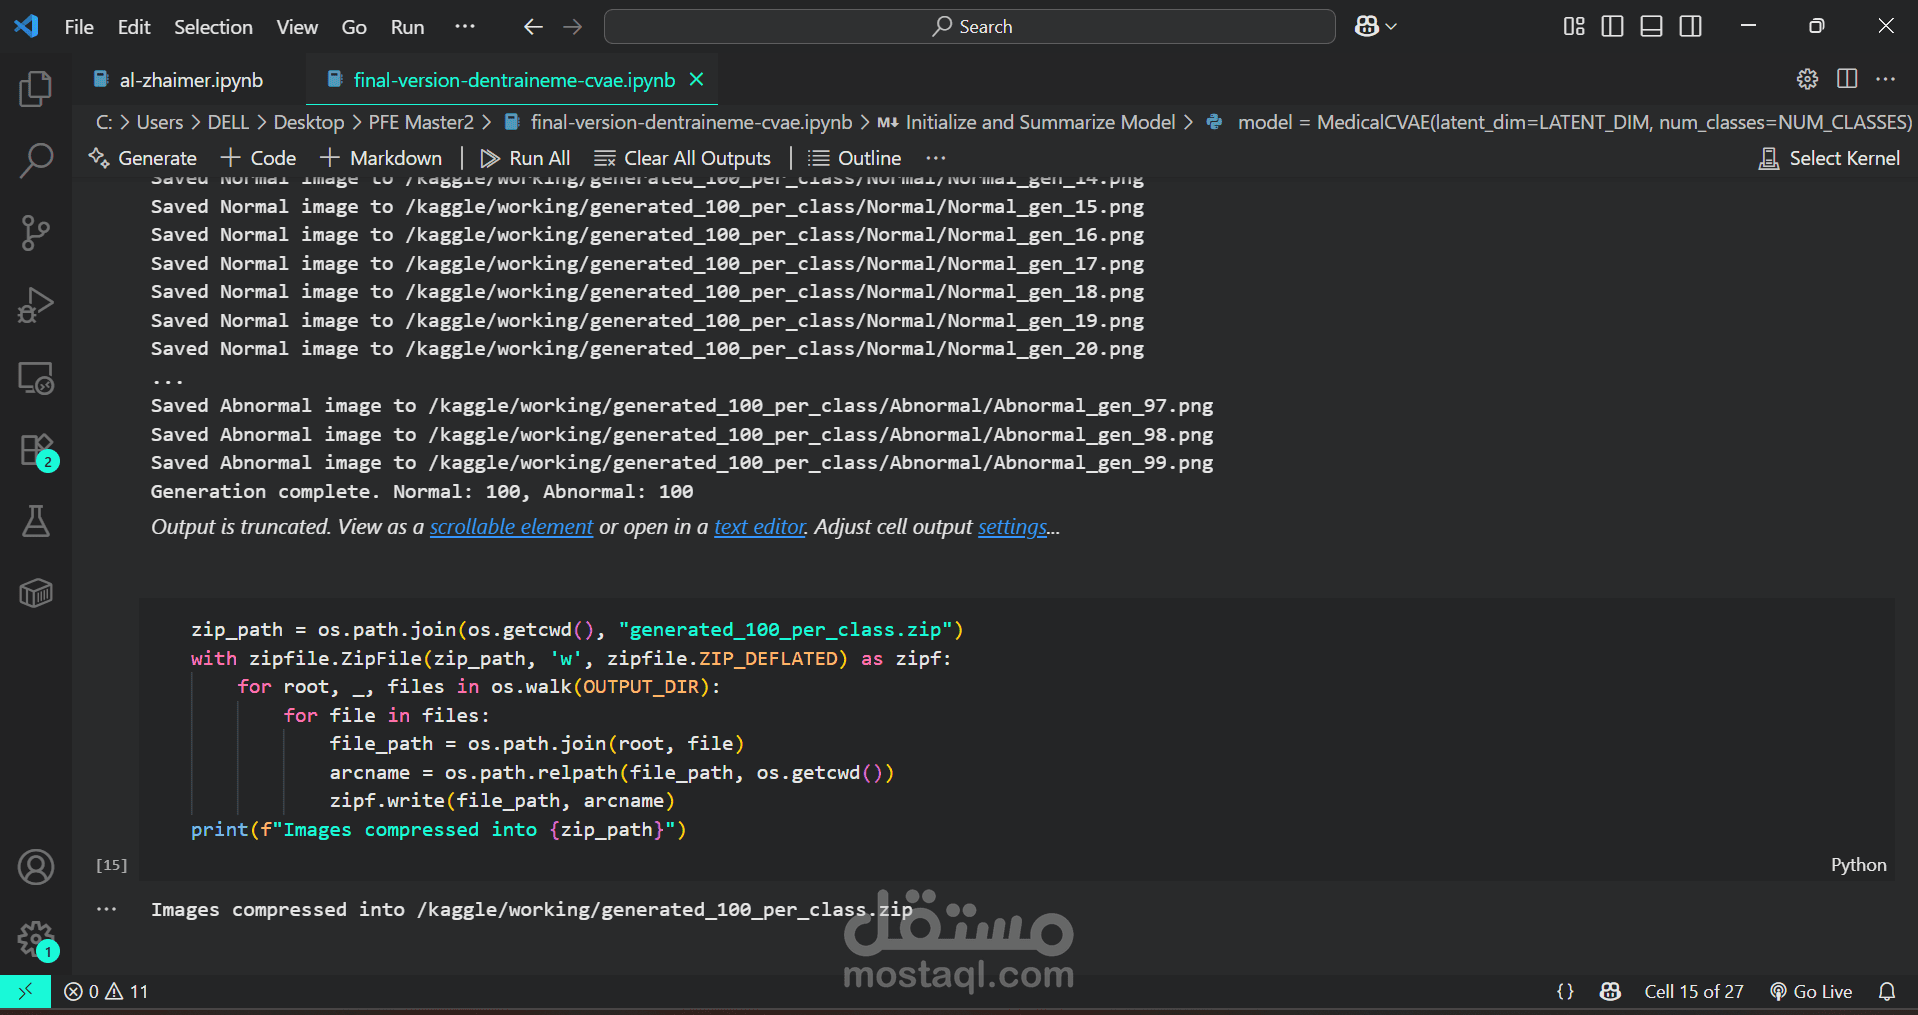This screenshot has width=1918, height=1015.
Task: Toggle the secondary side bar layout button
Action: point(1690,27)
